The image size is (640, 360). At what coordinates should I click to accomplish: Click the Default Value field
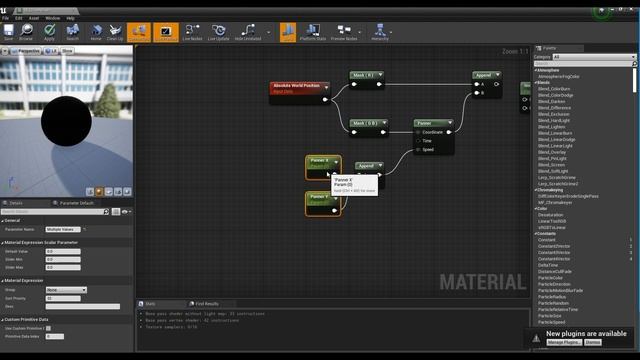click(x=63, y=251)
